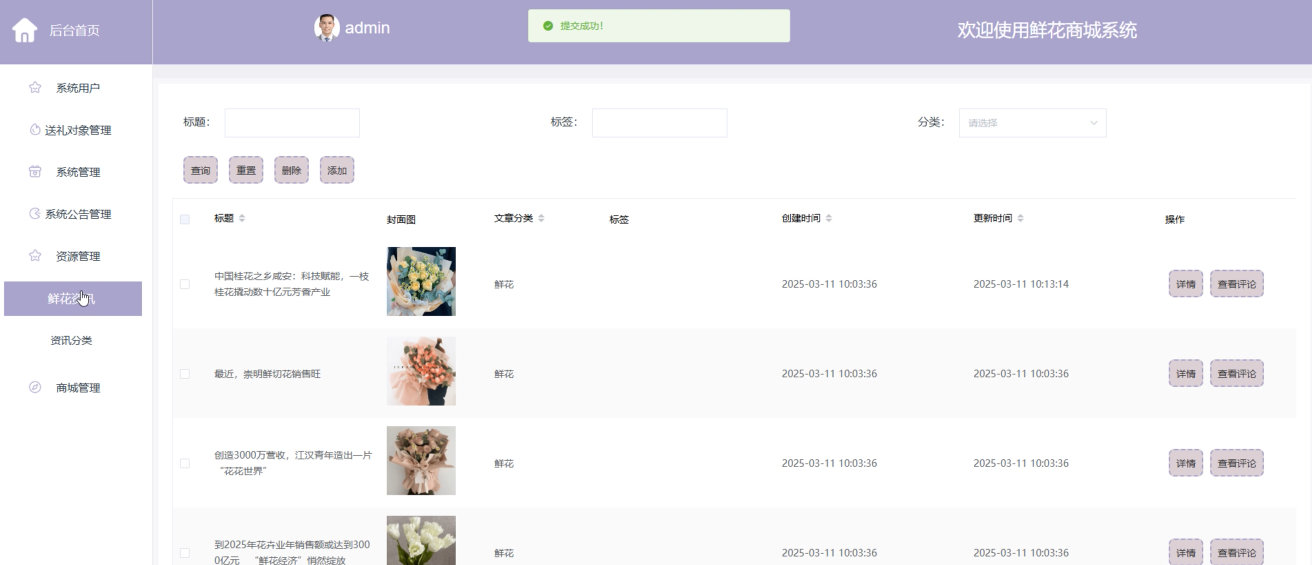Click cover image of 创造3000万营收 article
The image size is (1312, 565).
click(421, 460)
